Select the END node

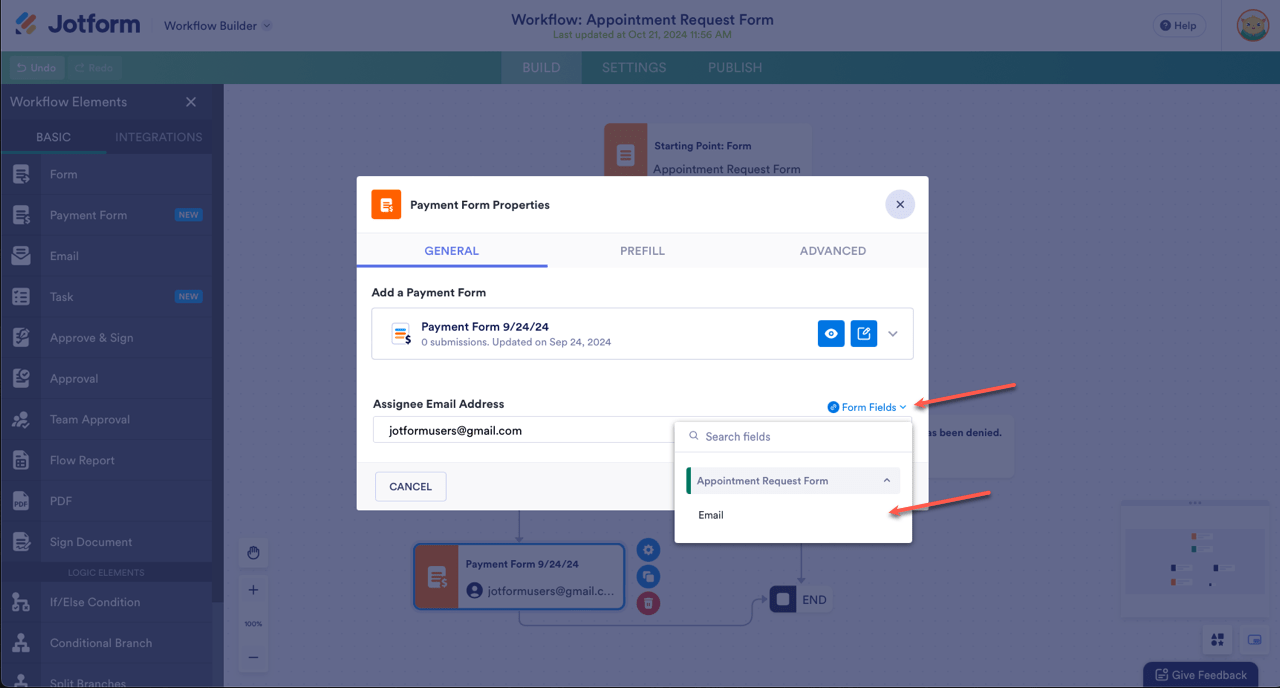(x=800, y=600)
